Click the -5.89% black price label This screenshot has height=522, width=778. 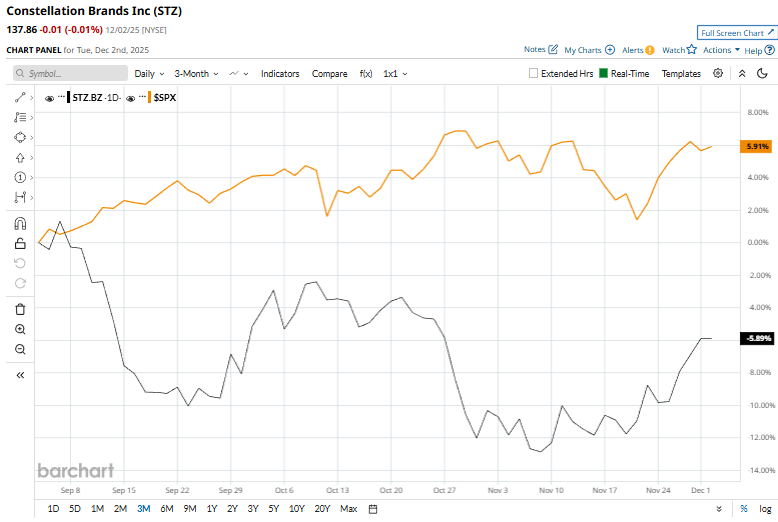click(757, 338)
